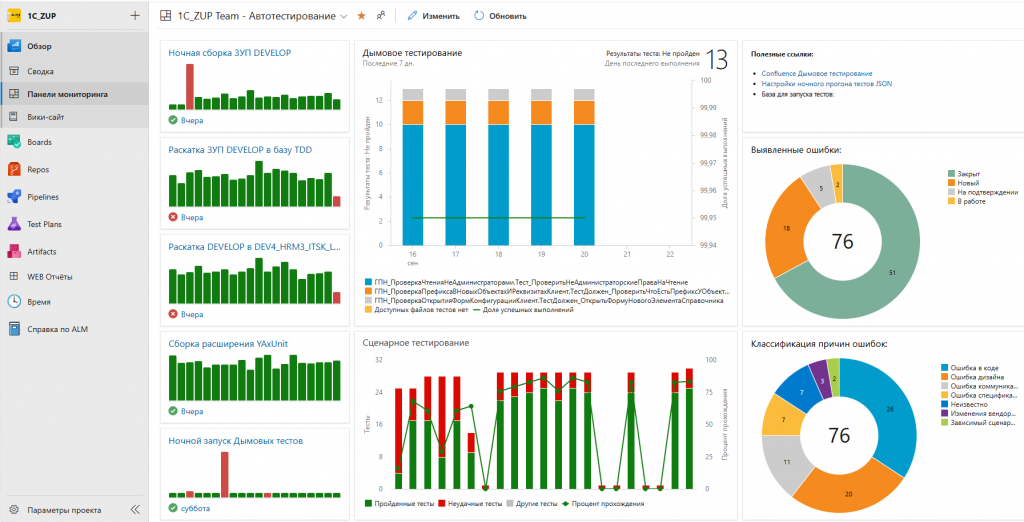1024x522 pixels.
Task: Click the Сводка sidebar icon
Action: tap(14, 71)
